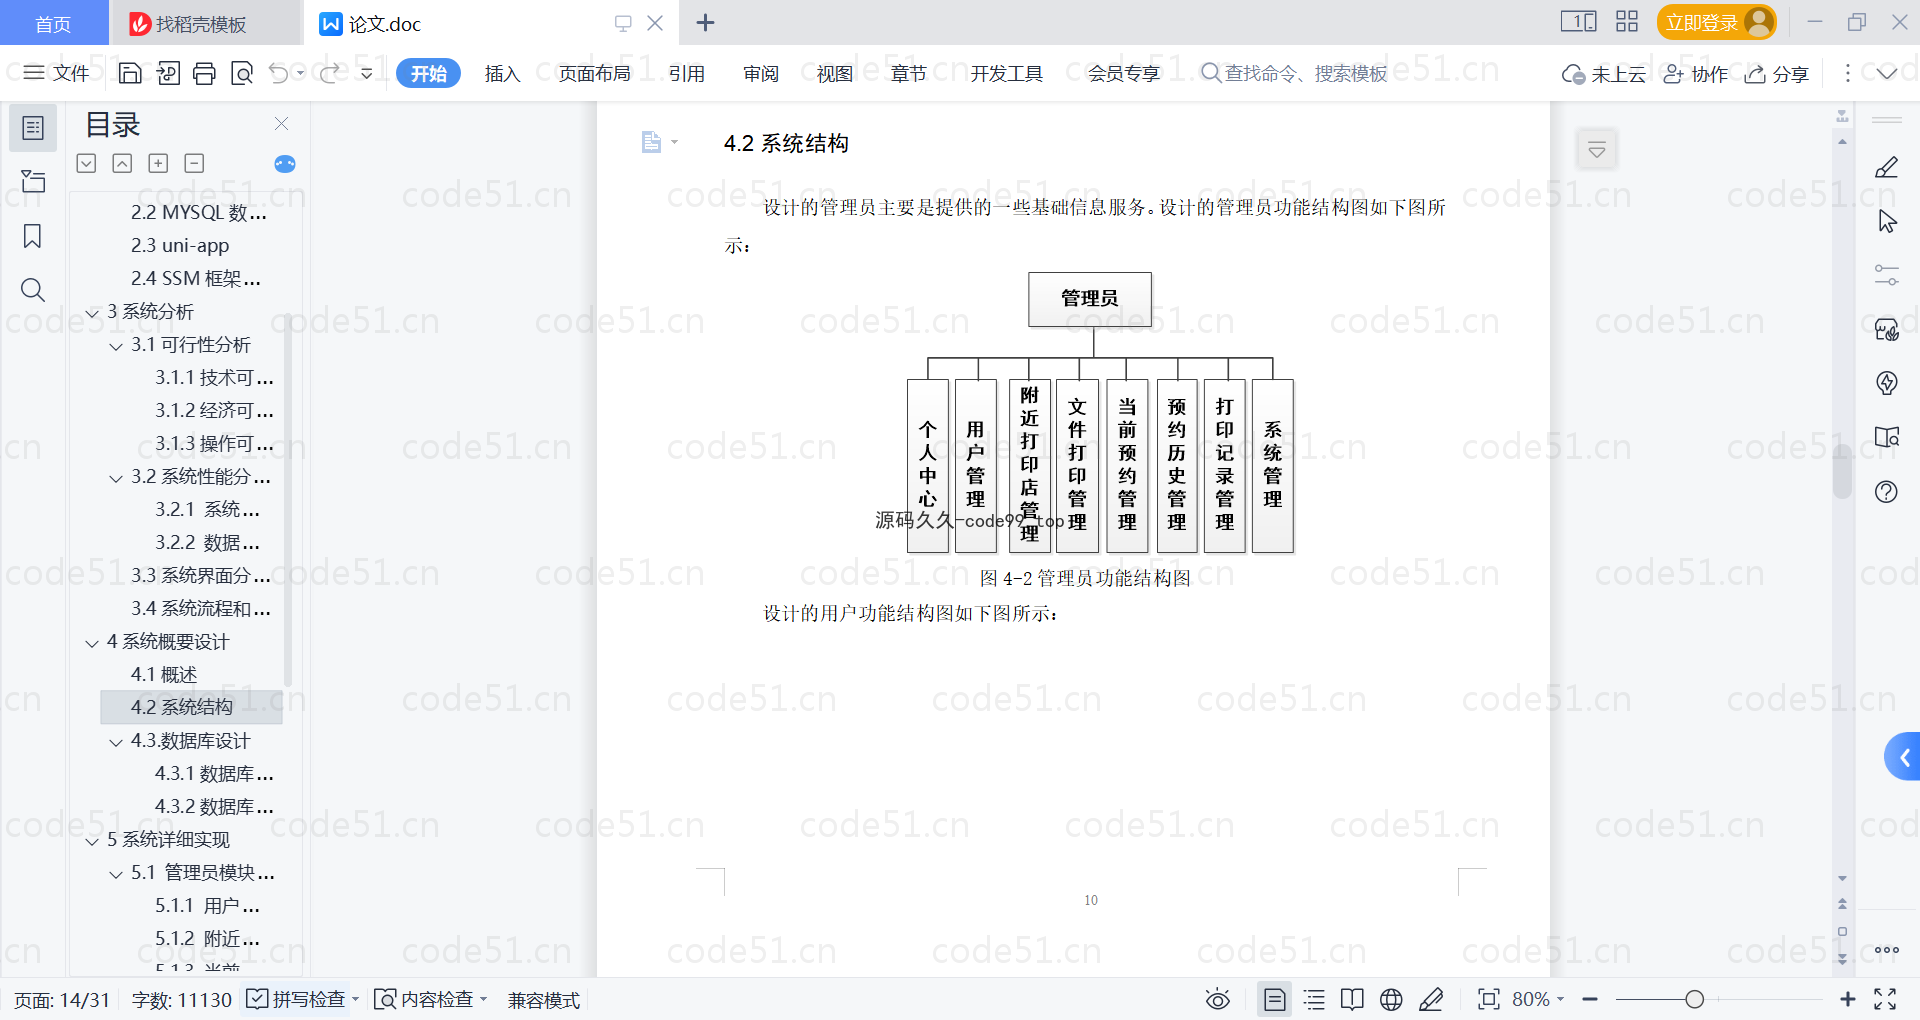Select the 开发工具 ribbon tab
The width and height of the screenshot is (1920, 1020).
point(1006,73)
